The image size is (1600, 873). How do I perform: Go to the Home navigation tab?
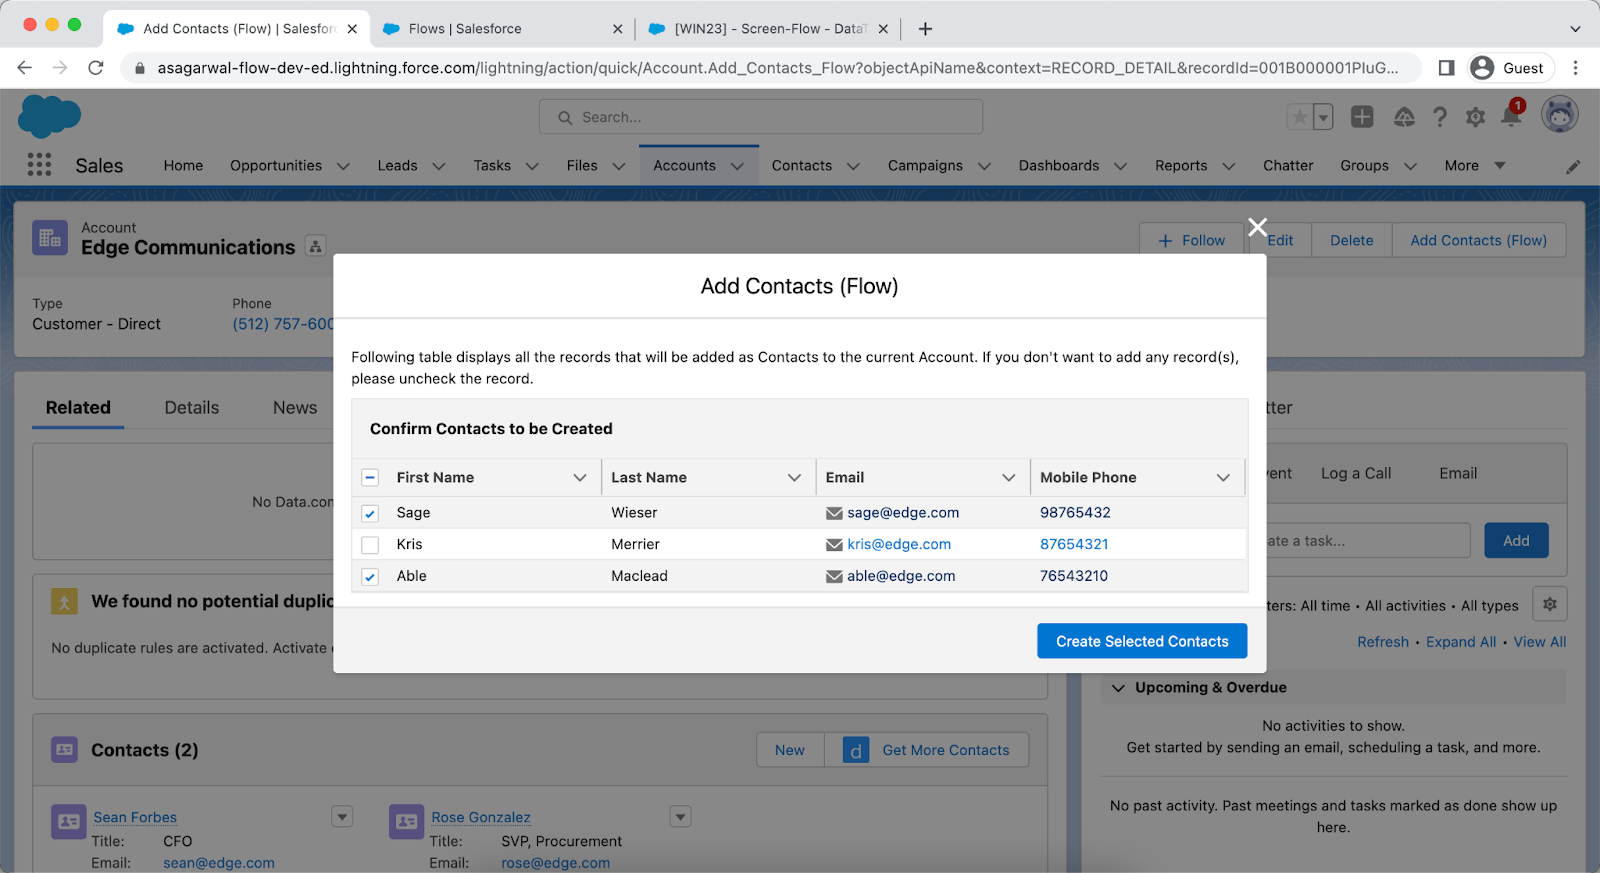tap(183, 166)
